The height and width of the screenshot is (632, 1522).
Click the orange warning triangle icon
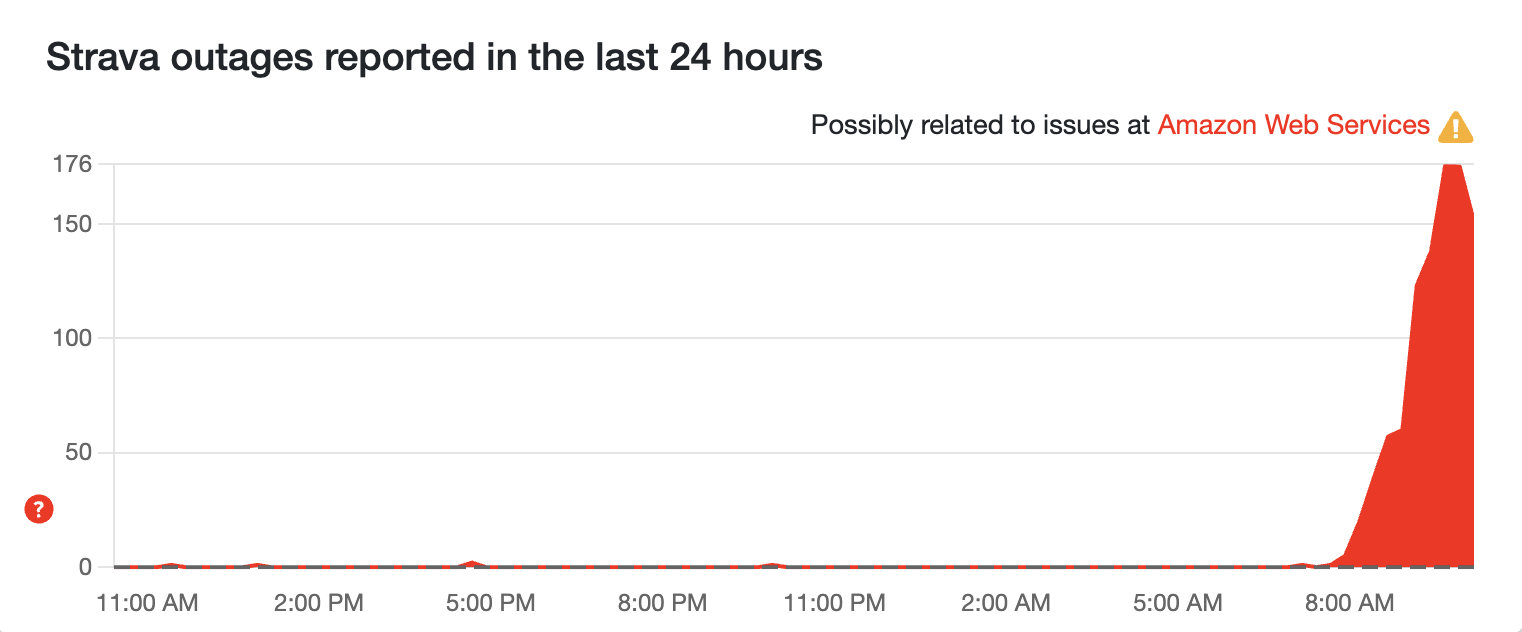click(x=1455, y=127)
